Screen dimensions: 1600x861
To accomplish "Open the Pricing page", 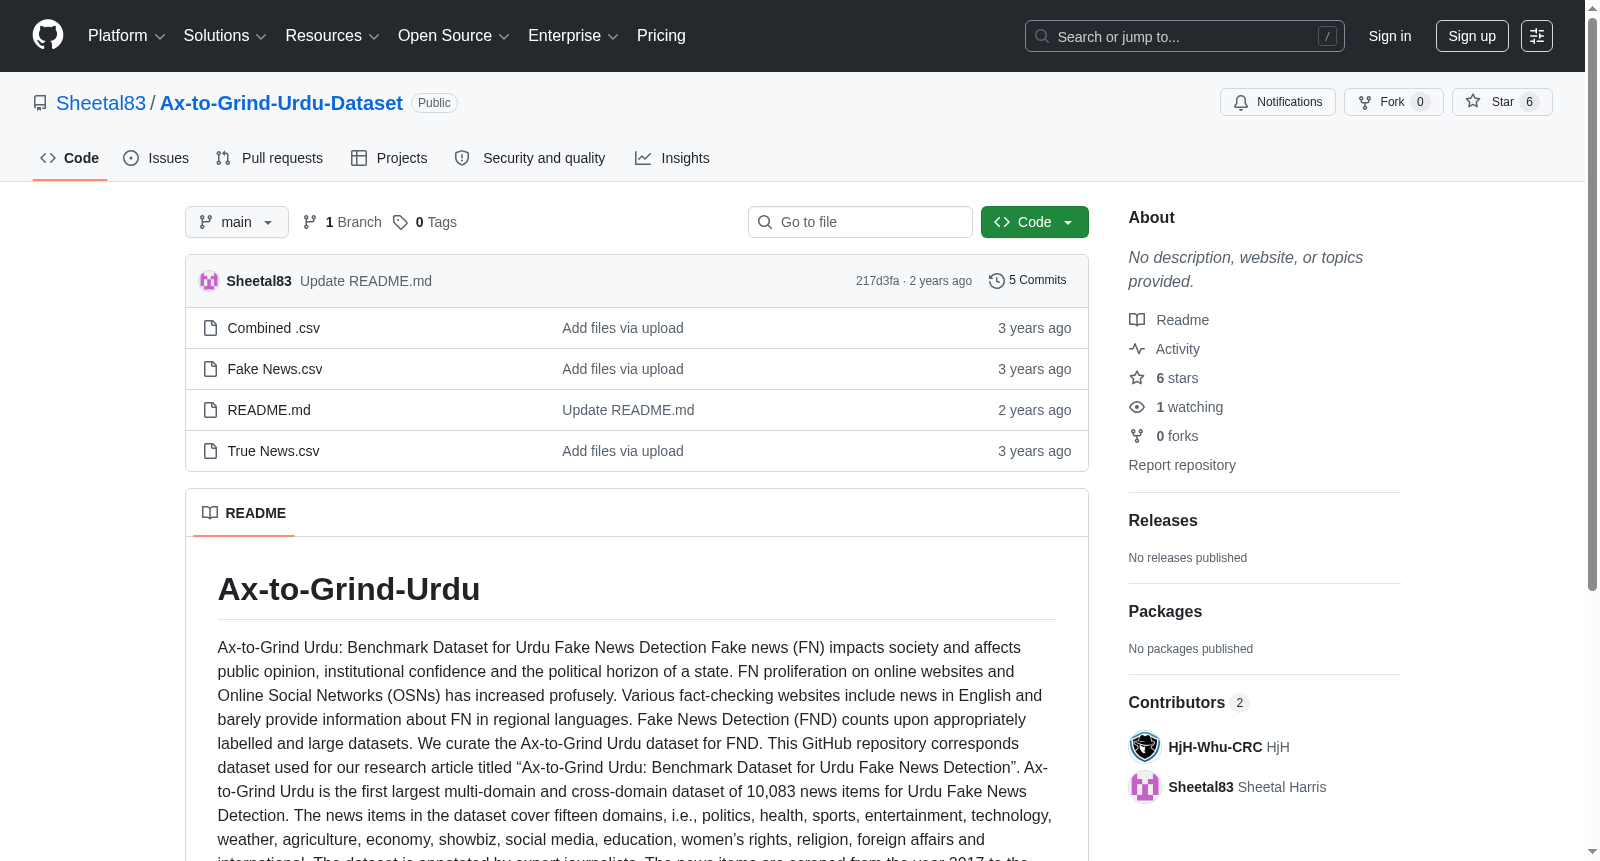I will click(661, 36).
